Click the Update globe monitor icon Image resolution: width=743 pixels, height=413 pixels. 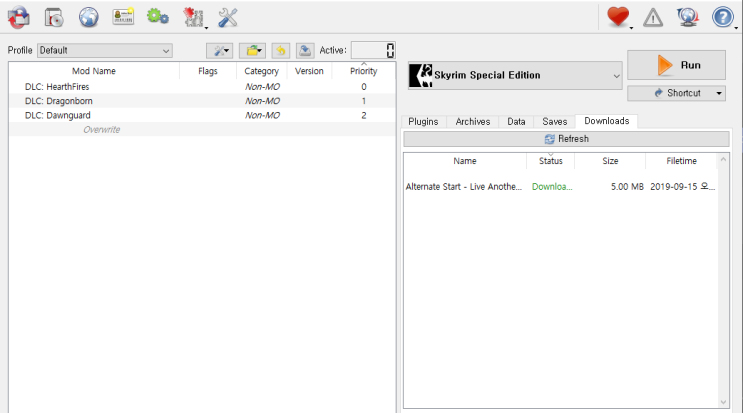coord(688,18)
